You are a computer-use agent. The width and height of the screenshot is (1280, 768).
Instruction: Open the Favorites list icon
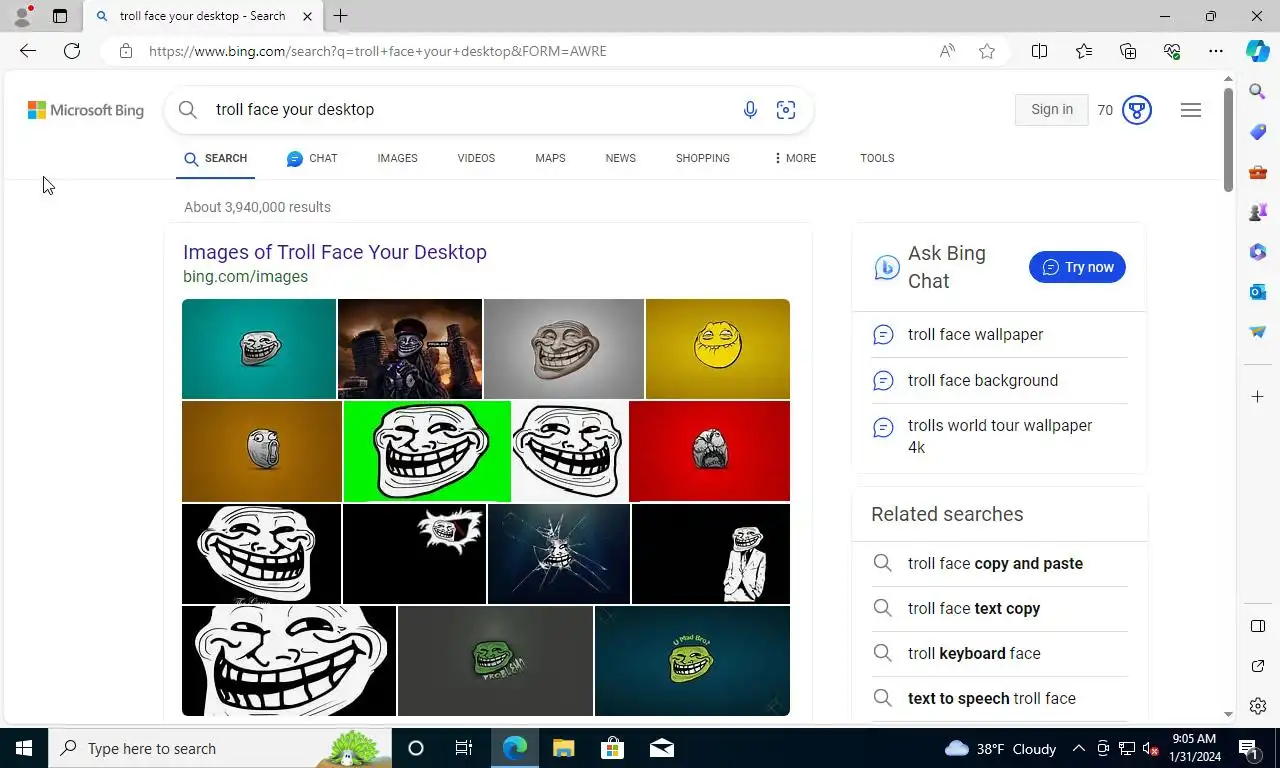[1084, 51]
